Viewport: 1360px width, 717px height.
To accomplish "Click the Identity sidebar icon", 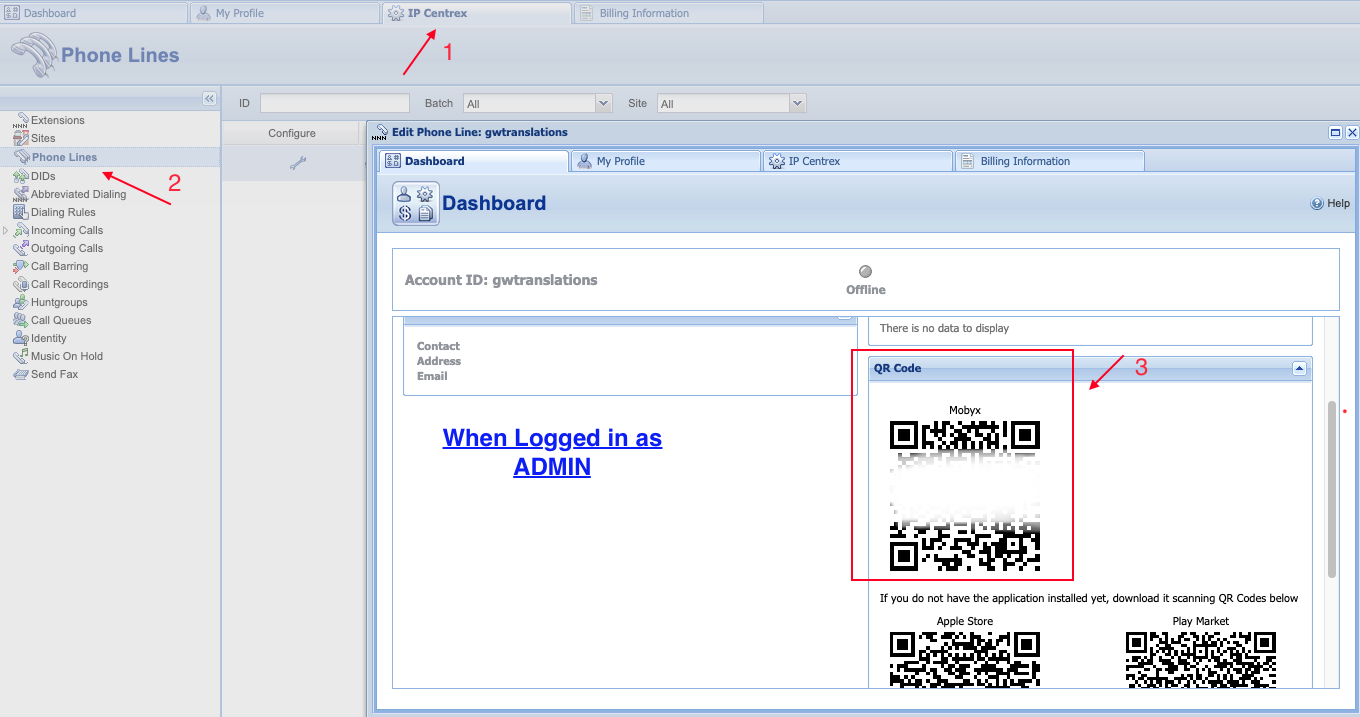I will [x=21, y=338].
